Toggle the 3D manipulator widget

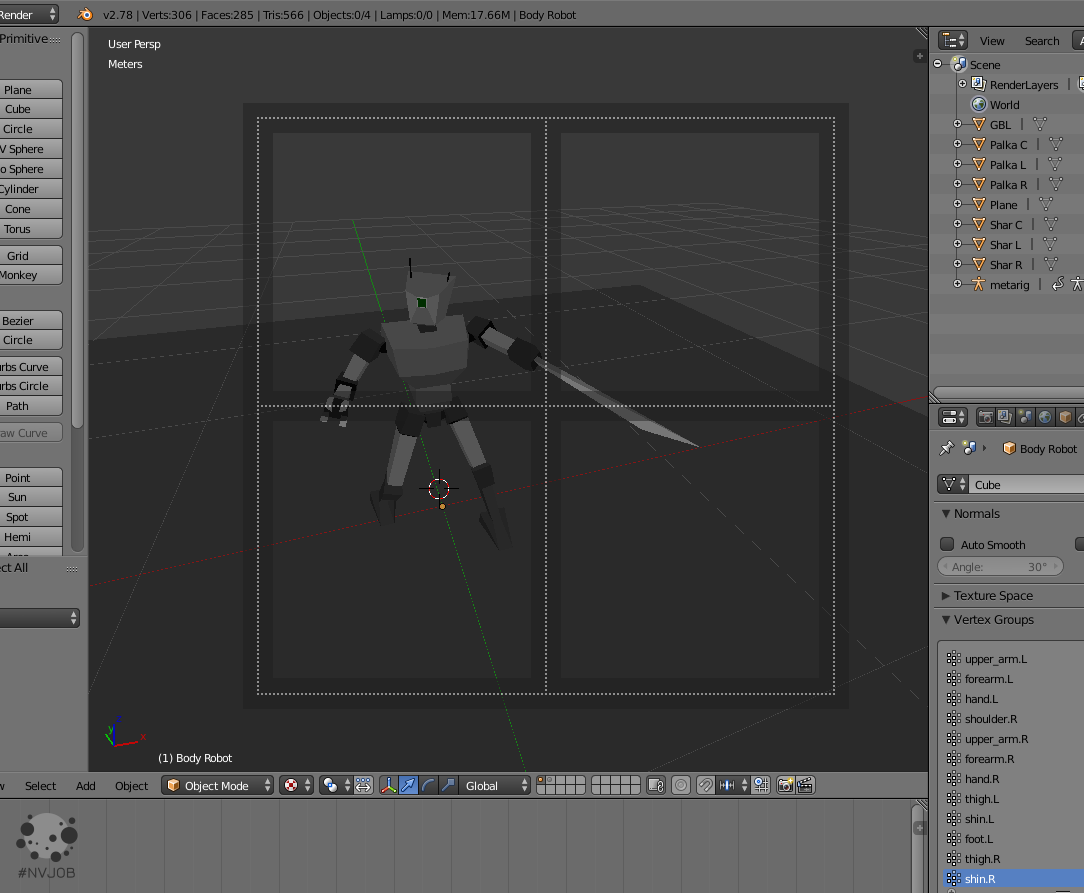click(389, 785)
